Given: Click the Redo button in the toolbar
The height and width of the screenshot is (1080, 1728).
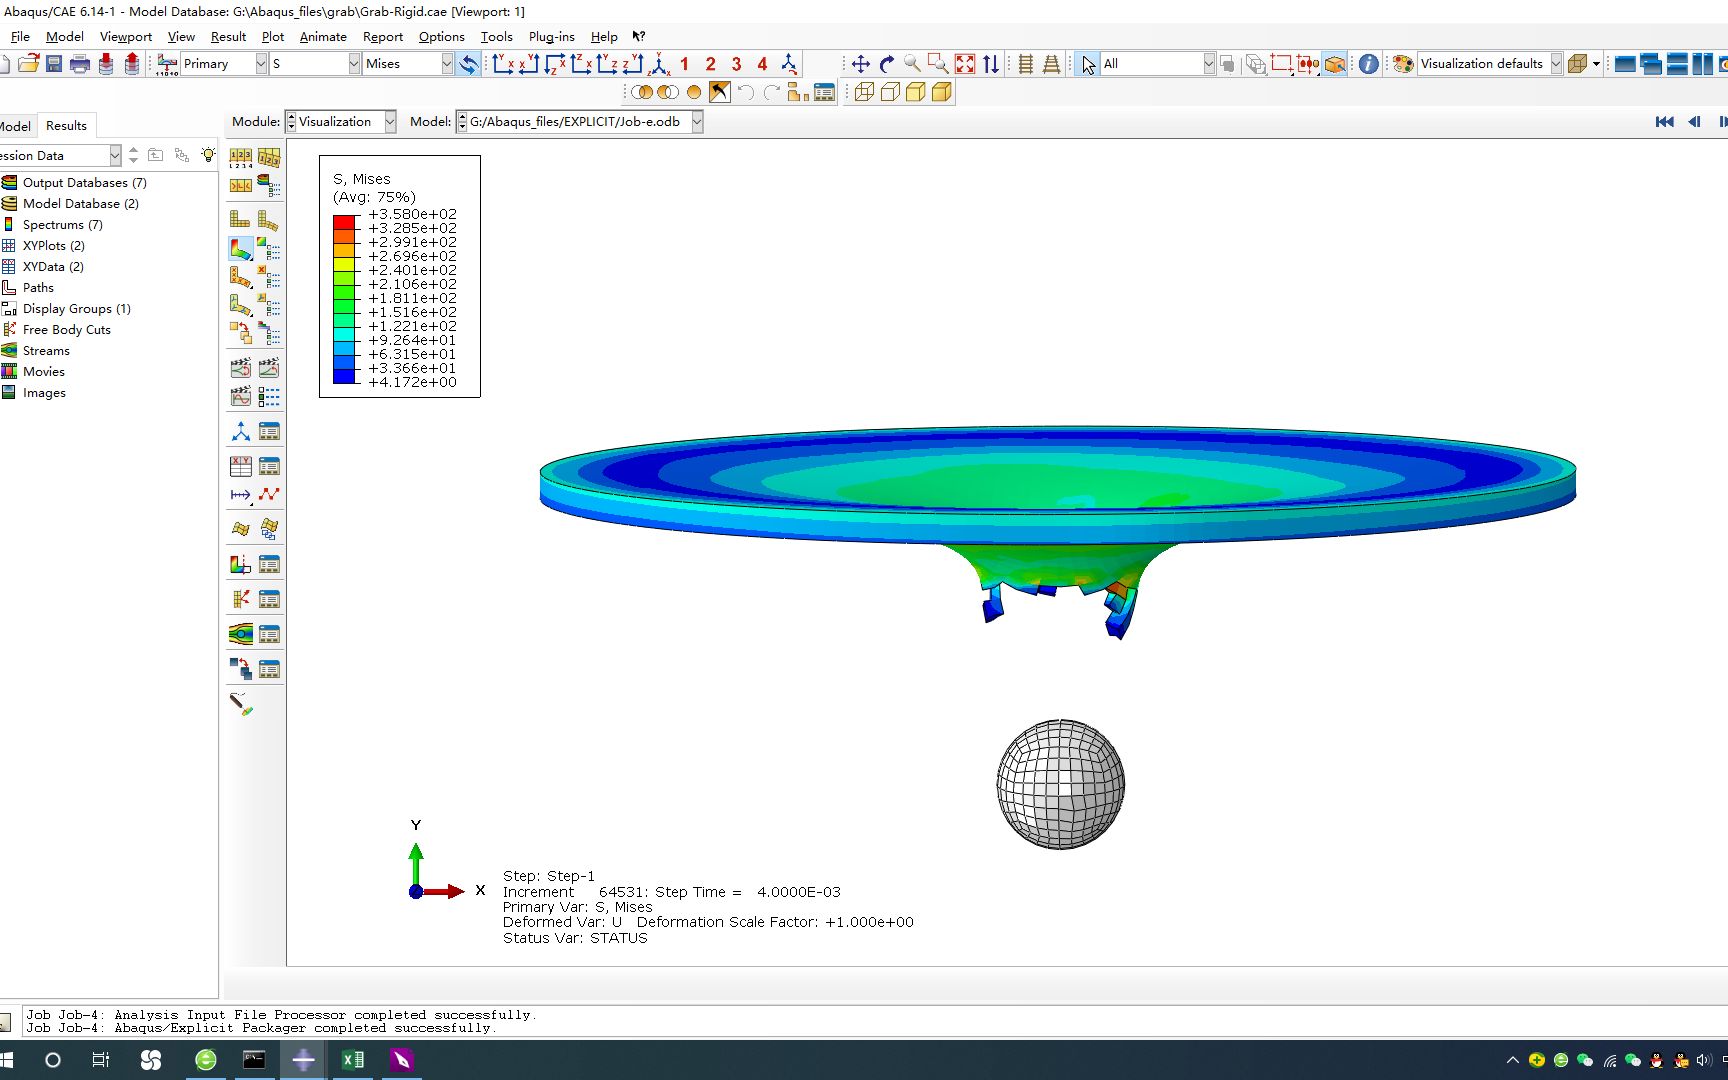Looking at the screenshot, I should (x=771, y=92).
